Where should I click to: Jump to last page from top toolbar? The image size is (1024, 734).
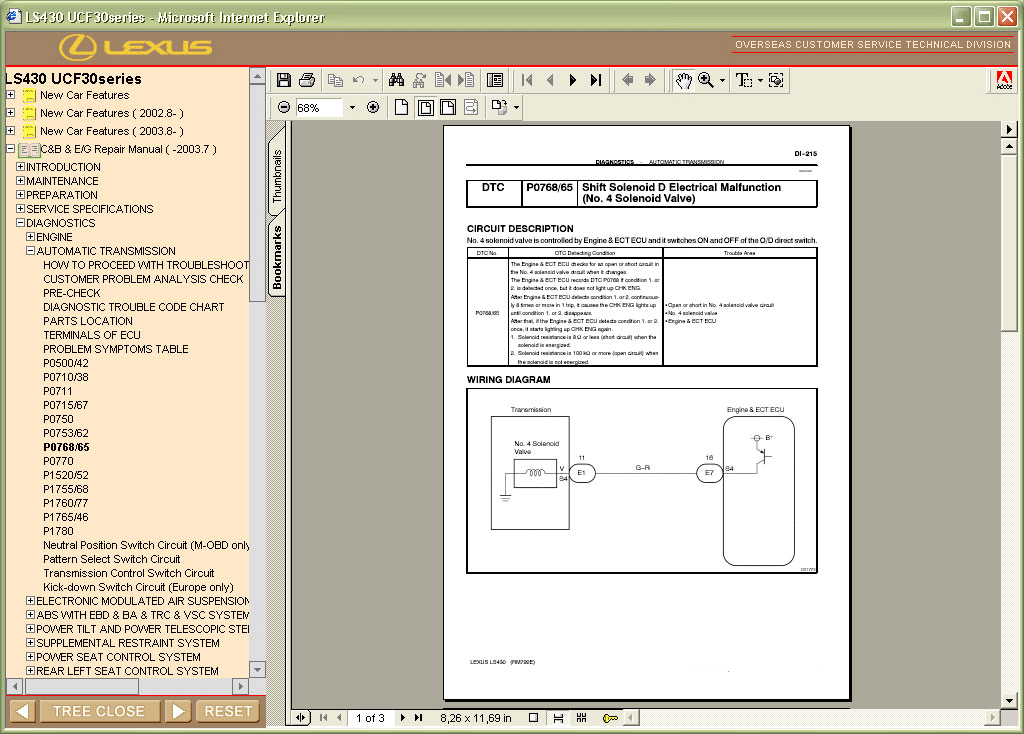(596, 80)
